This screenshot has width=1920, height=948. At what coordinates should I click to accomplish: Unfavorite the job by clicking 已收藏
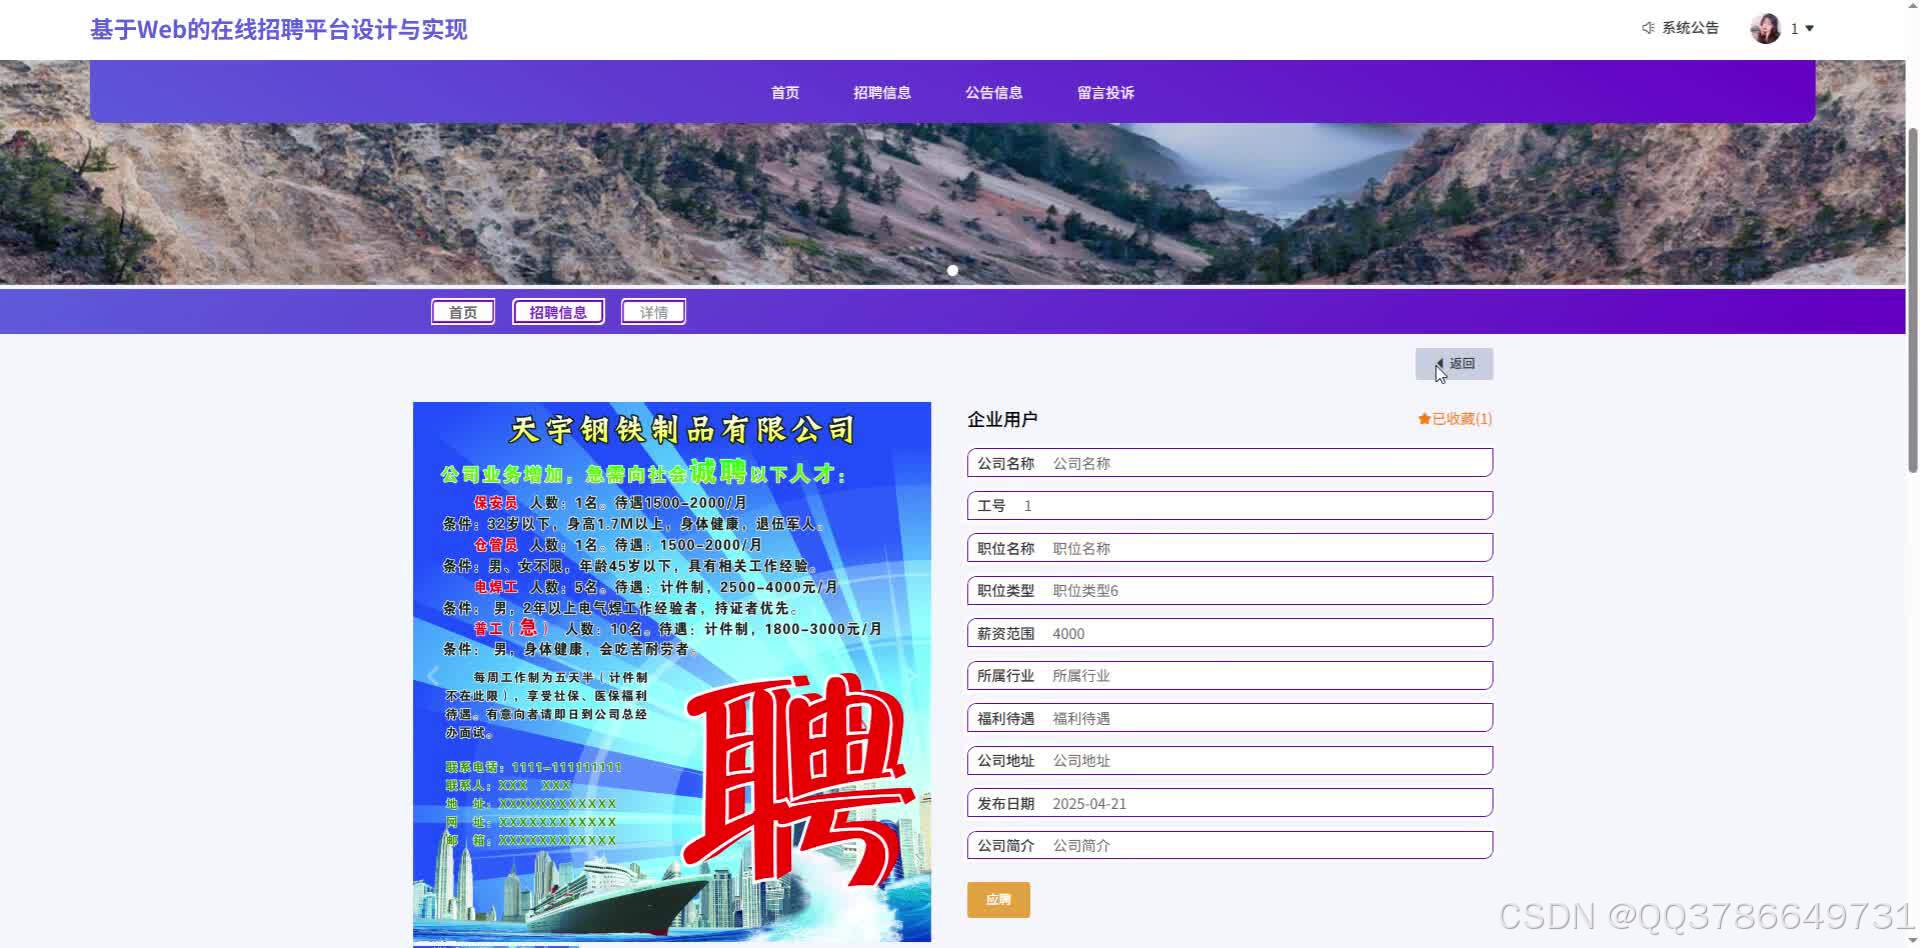(1456, 419)
